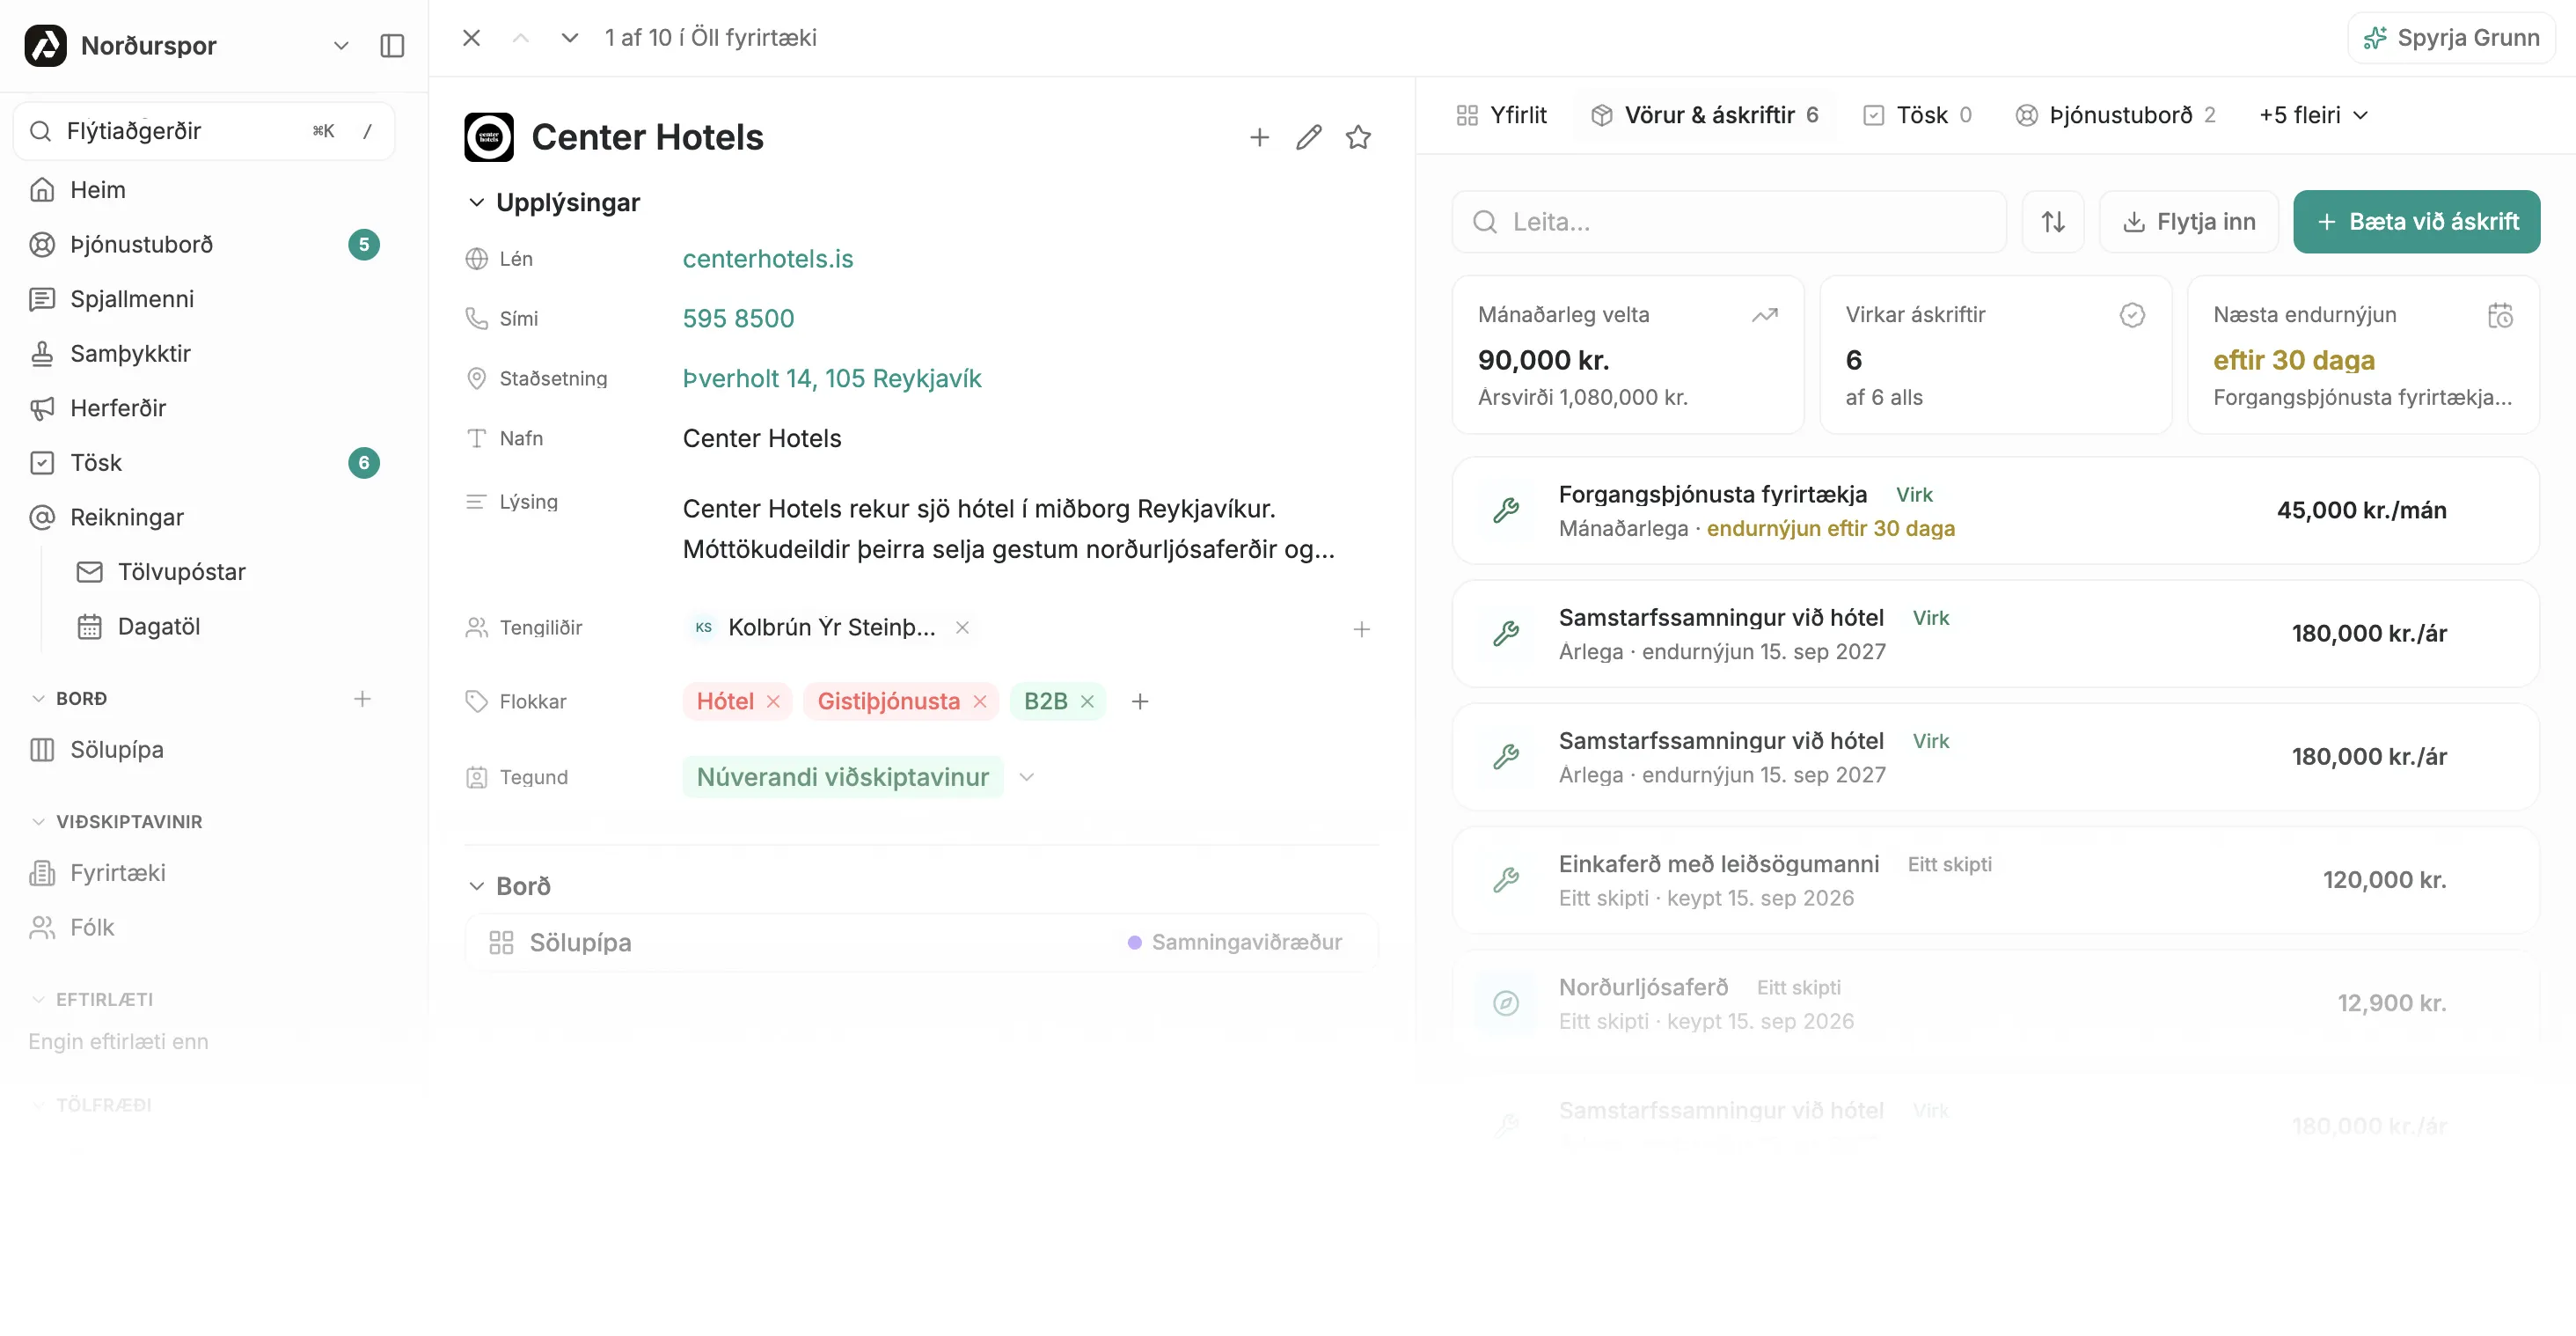This screenshot has width=2576, height=1336.
Task: Add another contact to Tengiliðir
Action: point(1361,629)
